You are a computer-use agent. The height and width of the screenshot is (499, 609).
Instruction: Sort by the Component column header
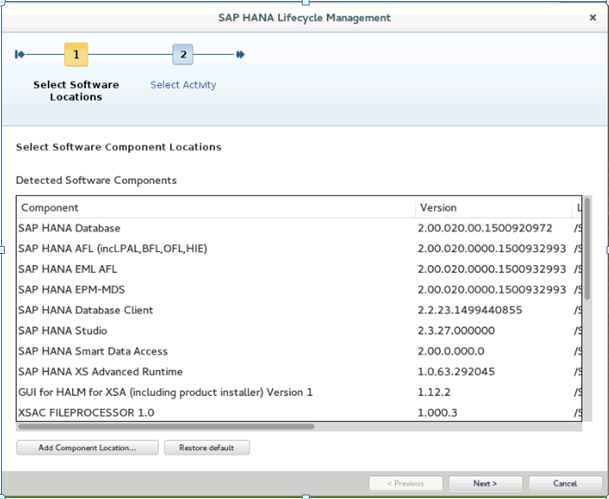tap(215, 208)
